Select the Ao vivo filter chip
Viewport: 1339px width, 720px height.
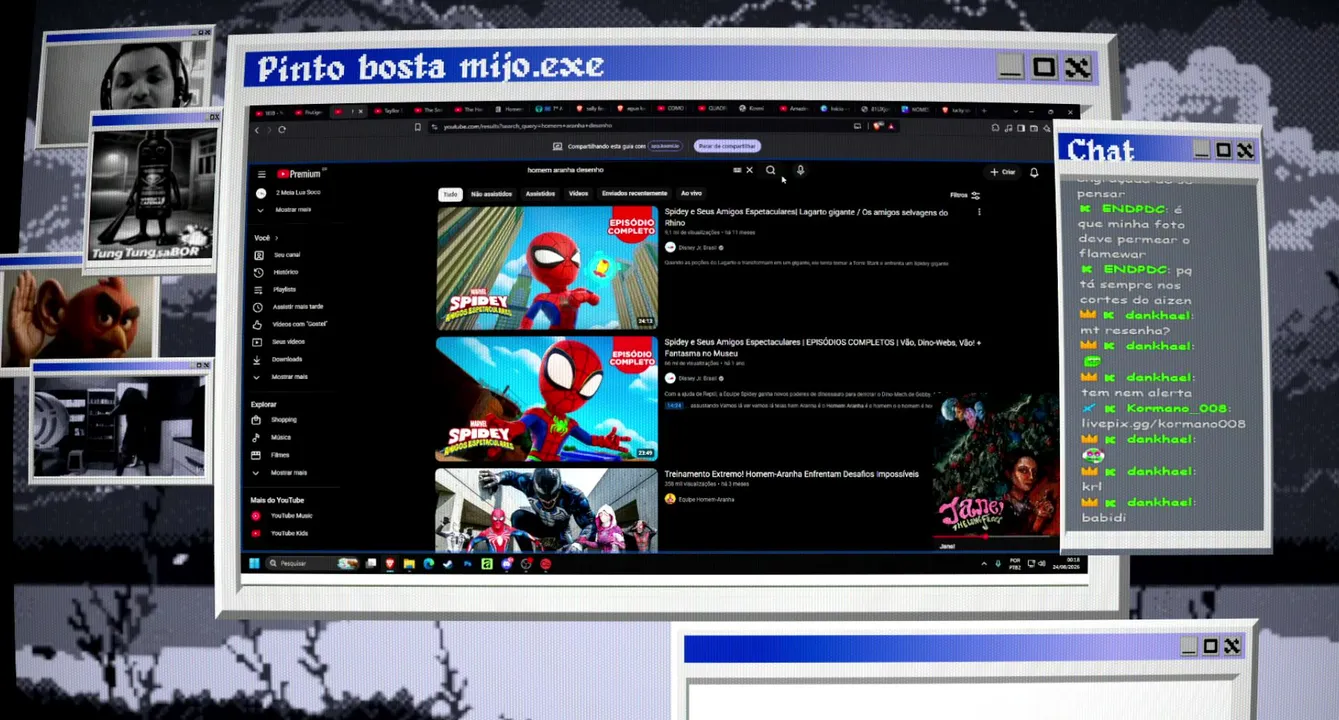tap(691, 193)
